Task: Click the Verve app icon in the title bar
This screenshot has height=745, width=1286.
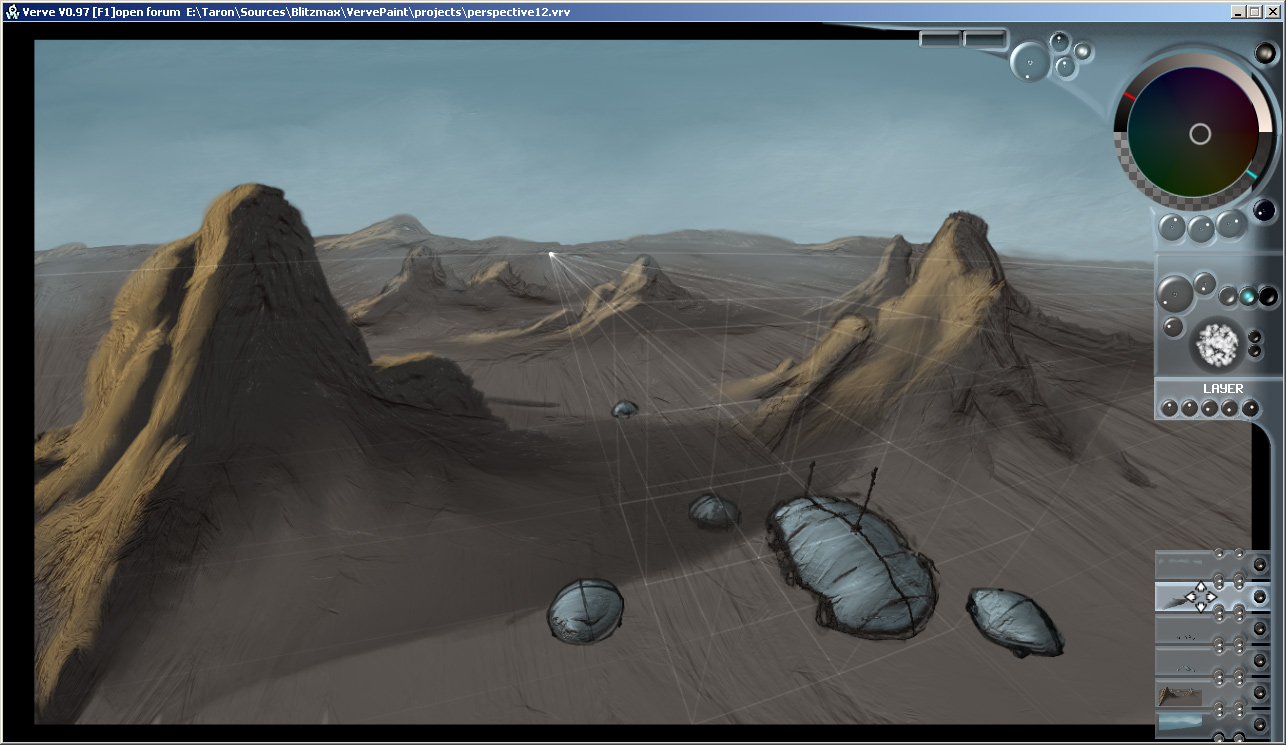Action: (12, 12)
